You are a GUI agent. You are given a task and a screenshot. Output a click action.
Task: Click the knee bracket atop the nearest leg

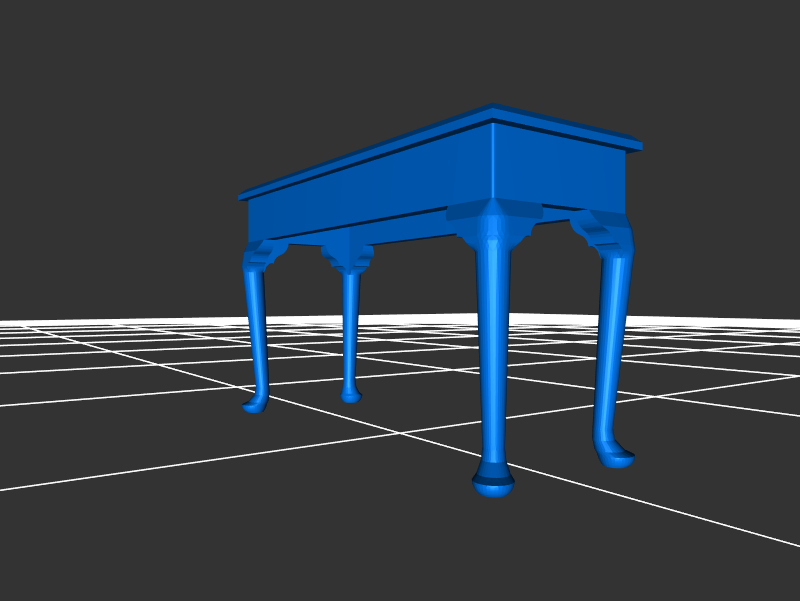coord(493,218)
